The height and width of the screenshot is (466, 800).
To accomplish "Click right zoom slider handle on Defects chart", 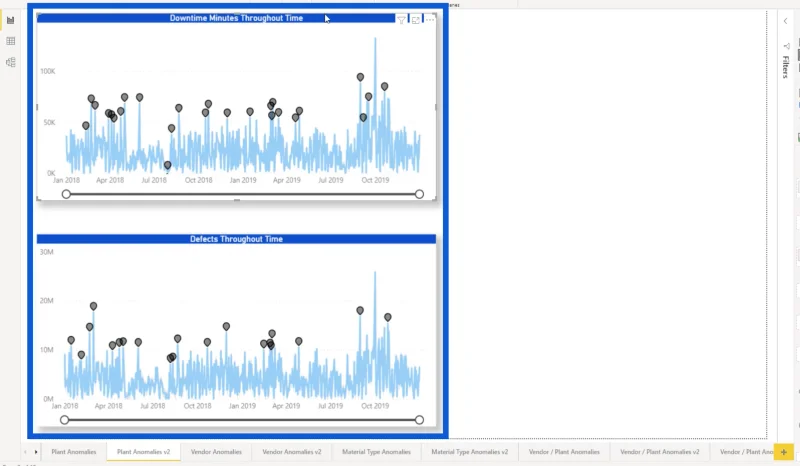I will [419, 420].
